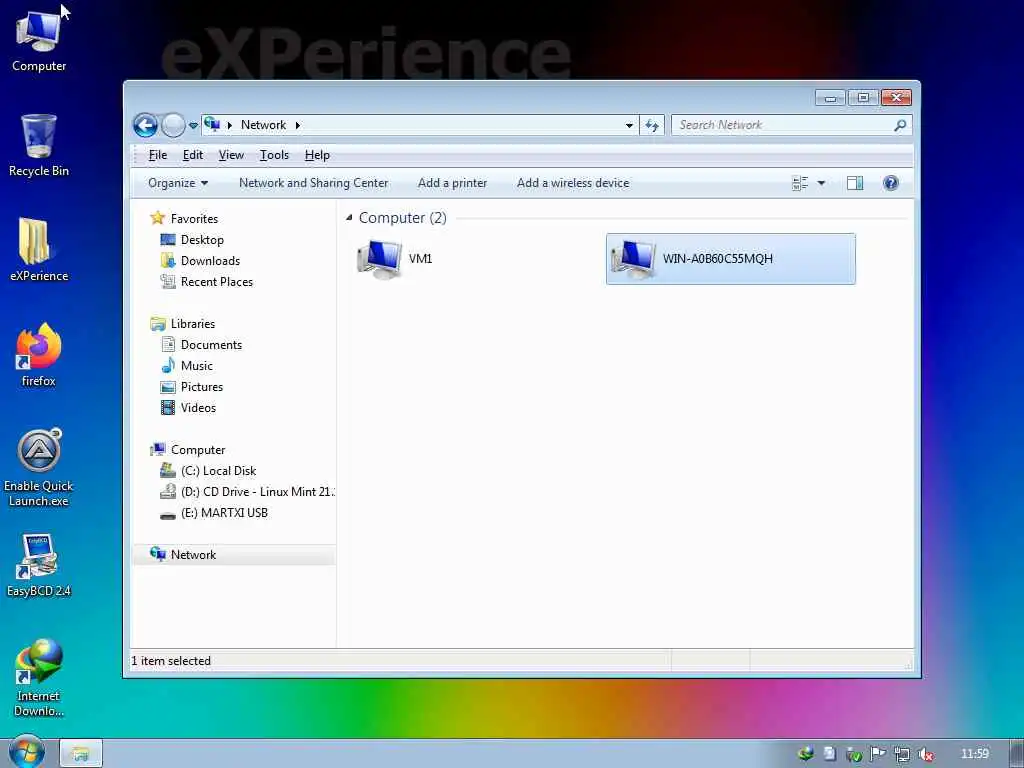The height and width of the screenshot is (768, 1024).
Task: Select Recycle Bin desktop icon
Action: 39,146
